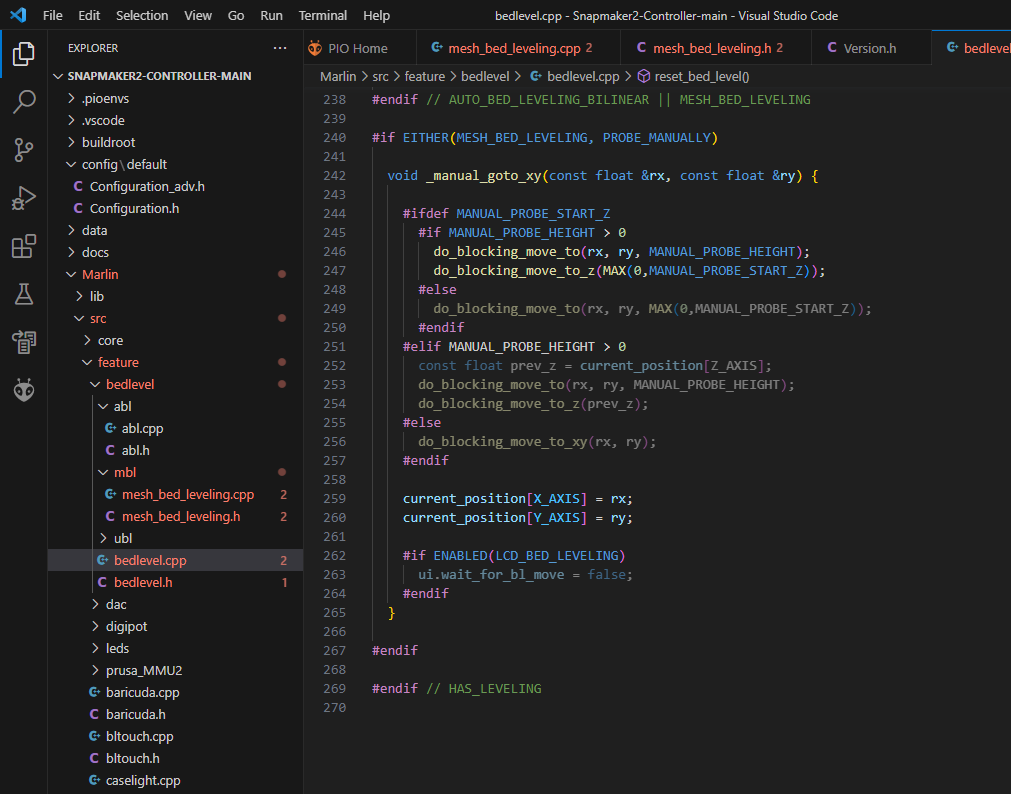Expand the digipot folder
Viewport: 1011px width, 794px height.
coord(175,626)
